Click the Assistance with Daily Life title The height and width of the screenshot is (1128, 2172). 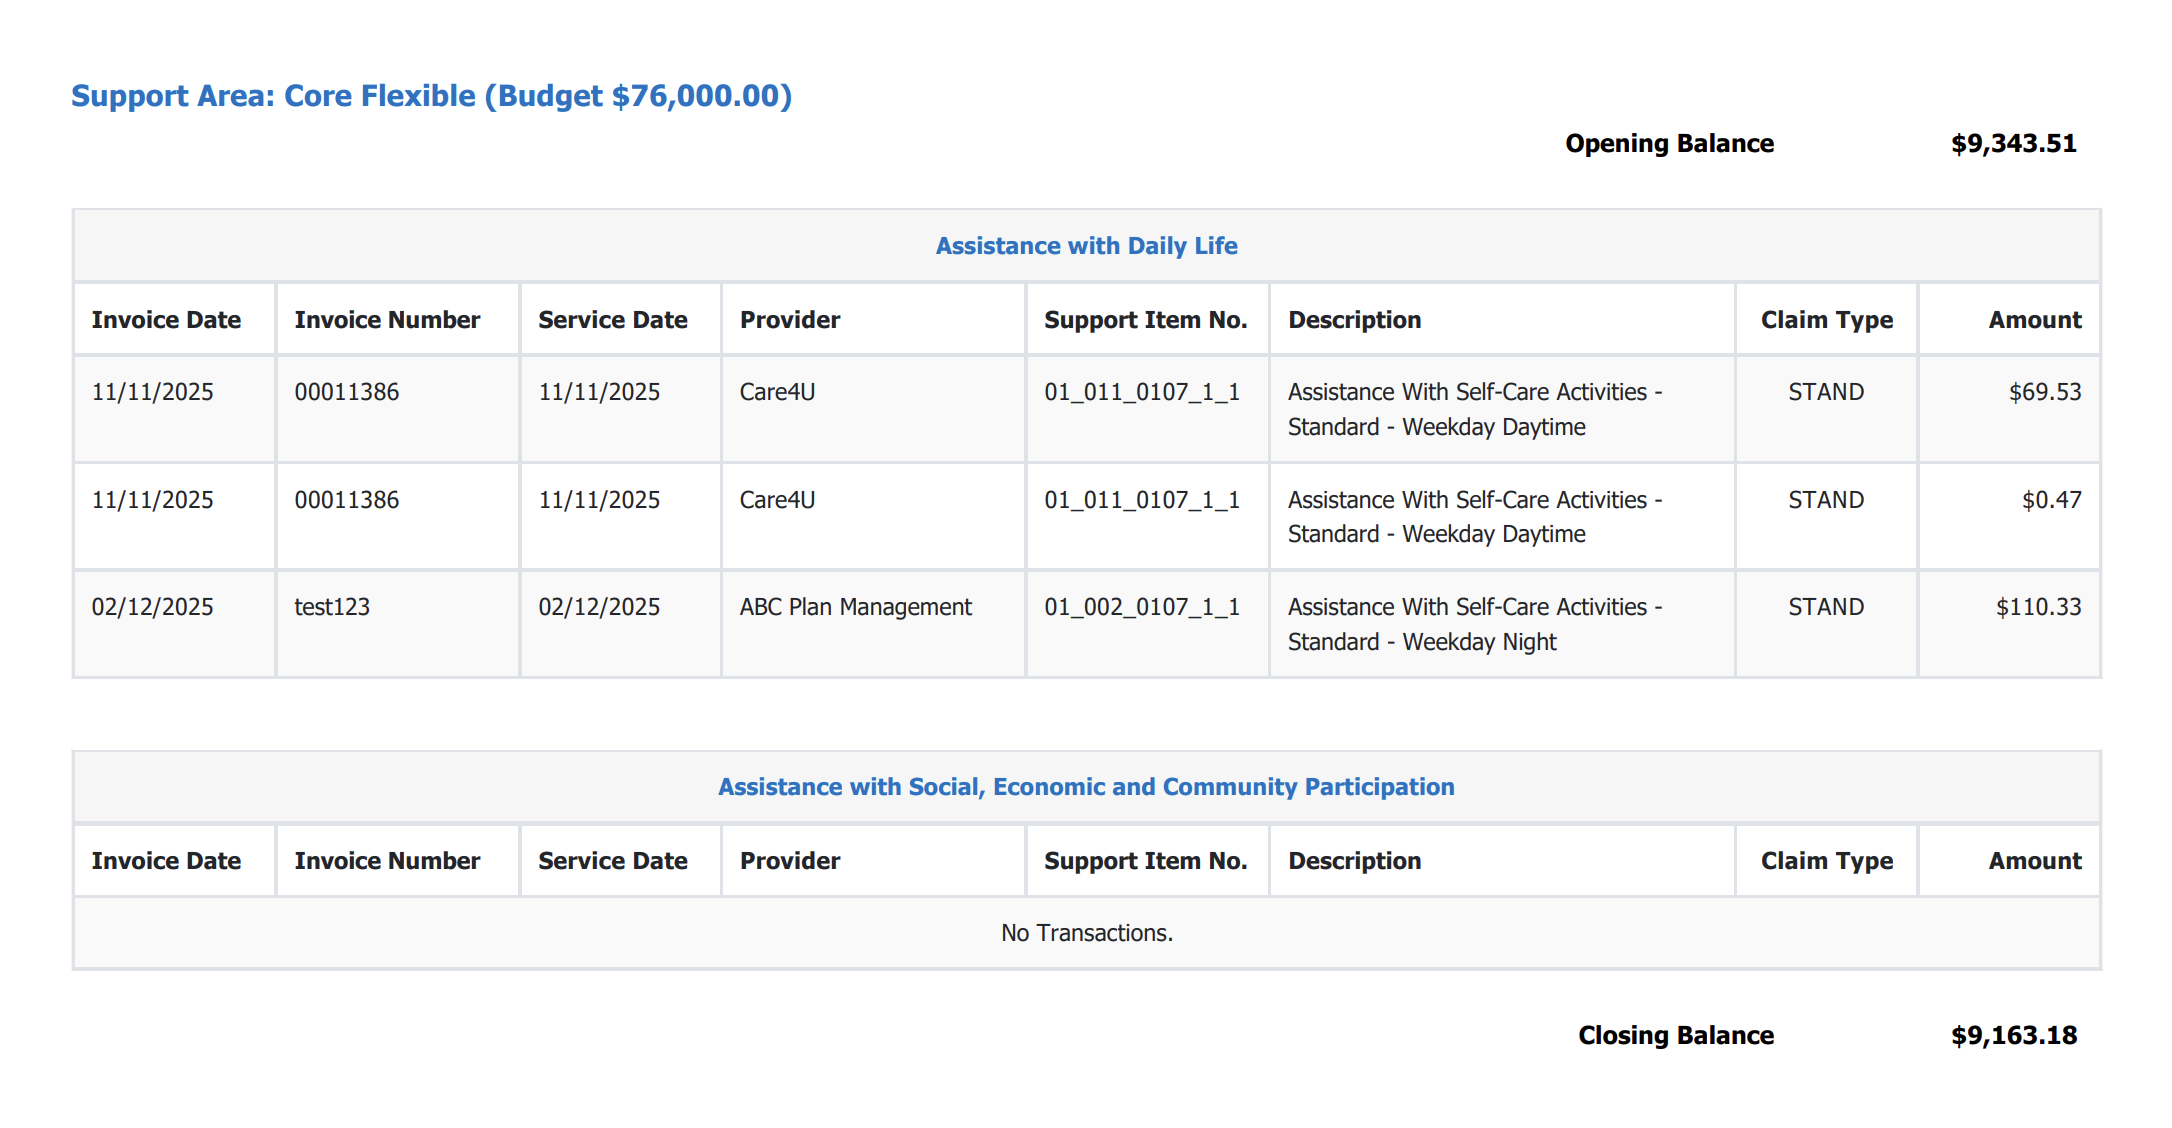point(1086,246)
